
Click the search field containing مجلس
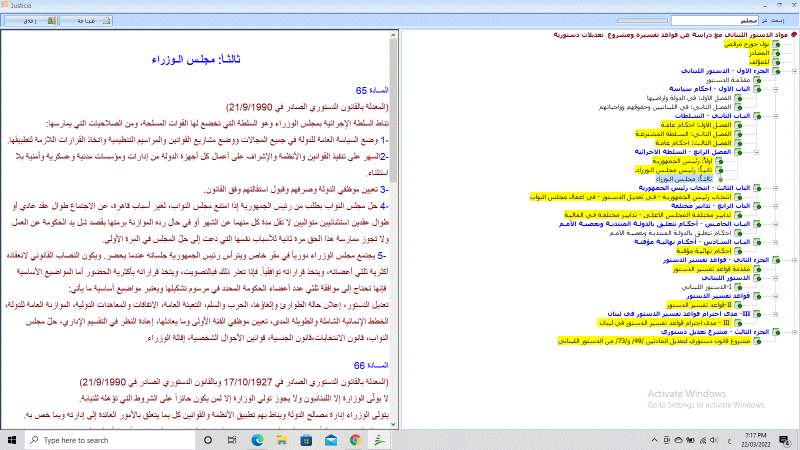[715, 20]
